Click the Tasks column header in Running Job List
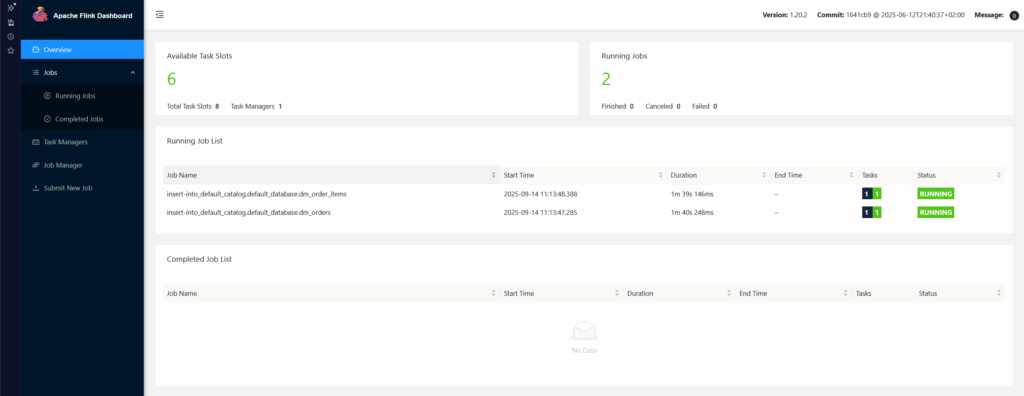Image resolution: width=1024 pixels, height=396 pixels. (869, 175)
